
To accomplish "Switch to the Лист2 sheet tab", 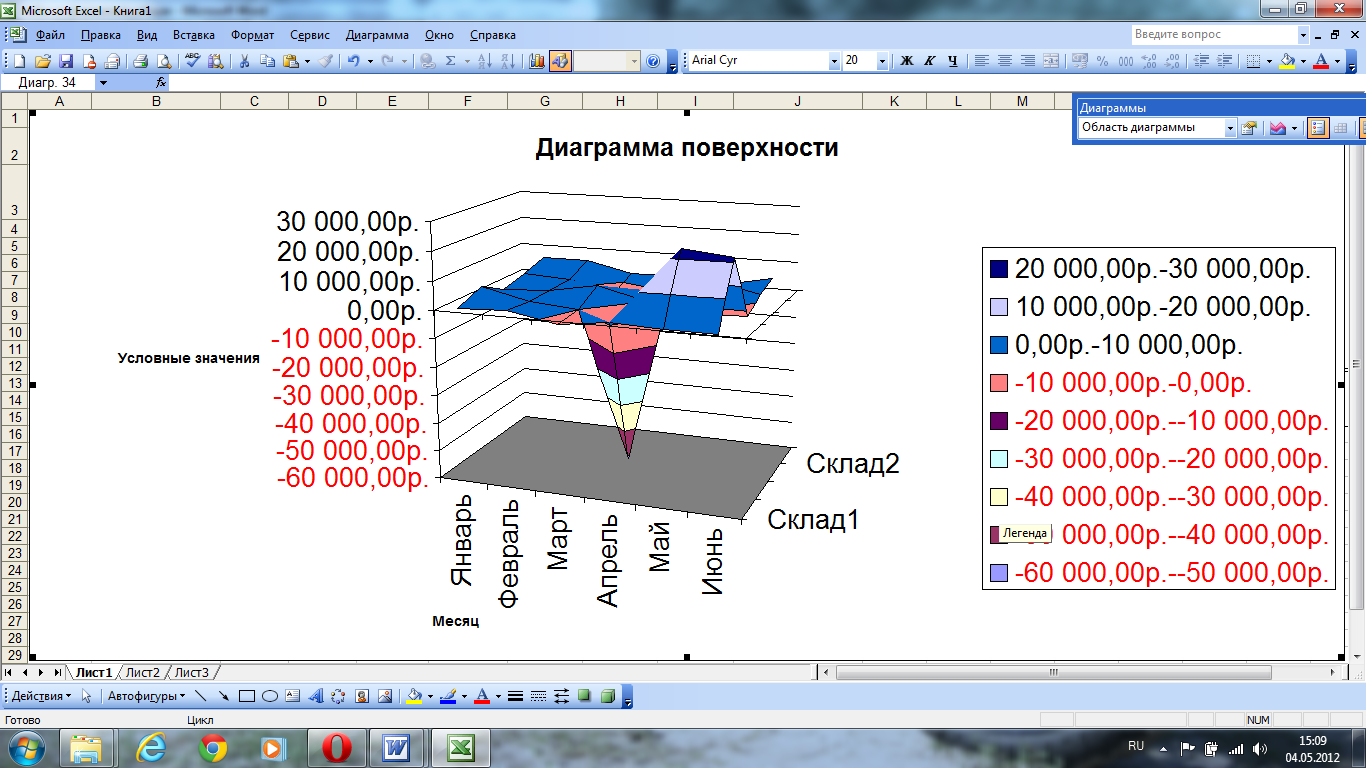I will pyautogui.click(x=142, y=672).
